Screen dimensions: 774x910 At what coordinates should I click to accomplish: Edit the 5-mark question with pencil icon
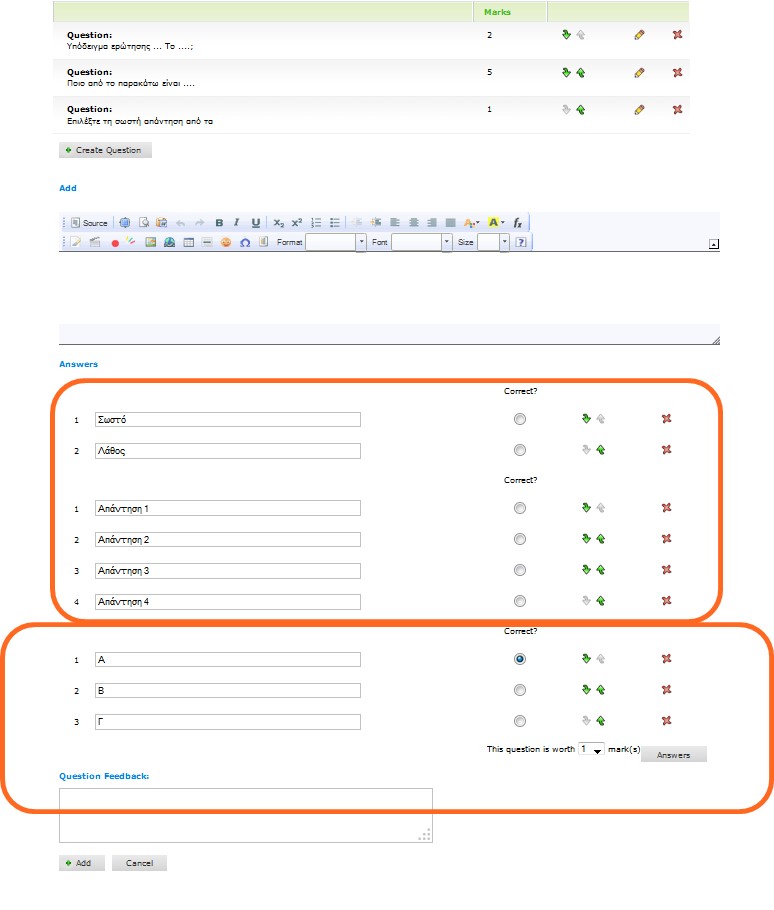click(x=639, y=72)
